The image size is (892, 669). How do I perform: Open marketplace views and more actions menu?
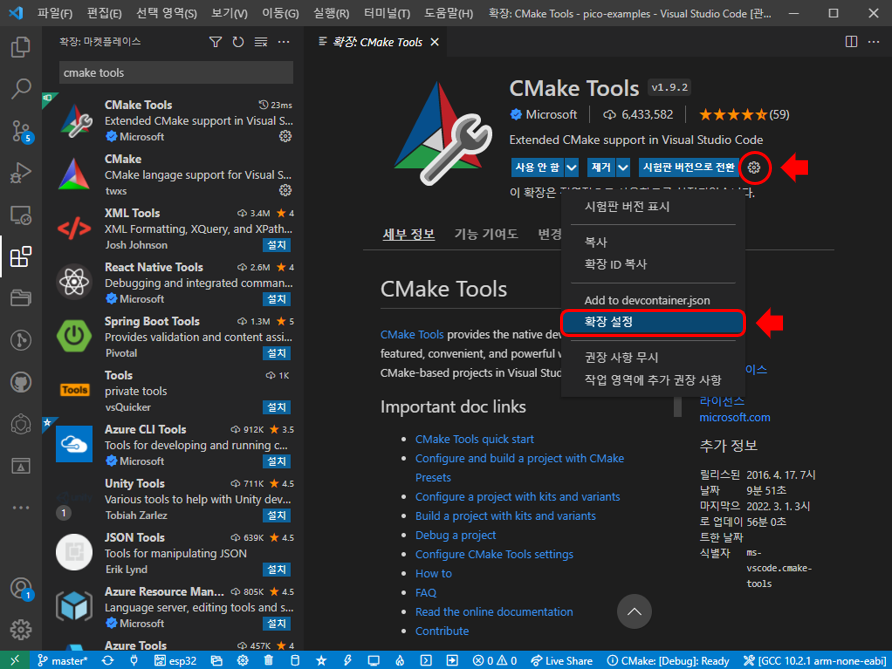point(284,42)
